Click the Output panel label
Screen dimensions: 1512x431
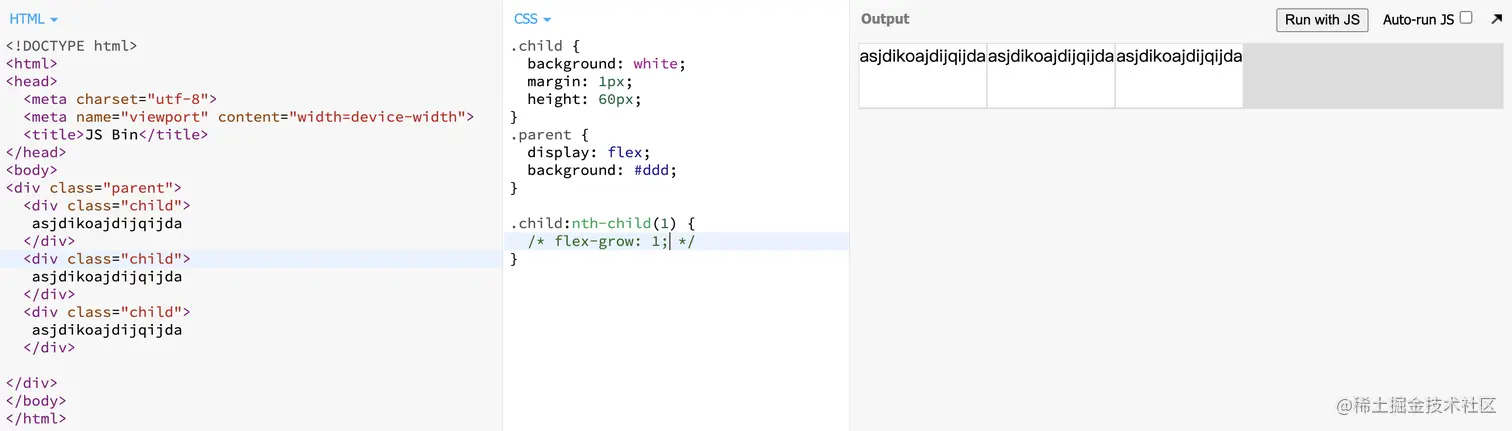(885, 19)
